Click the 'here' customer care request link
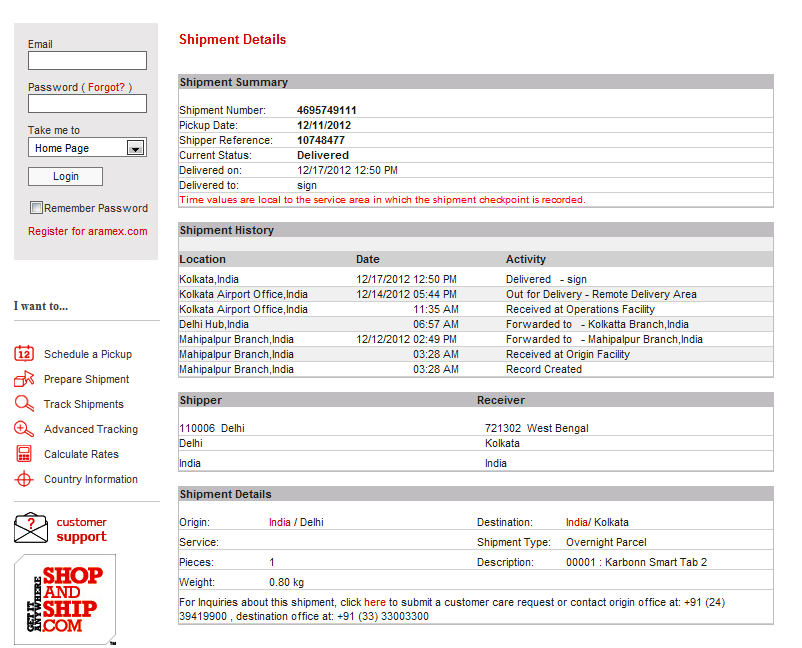802x648 pixels. 374,602
